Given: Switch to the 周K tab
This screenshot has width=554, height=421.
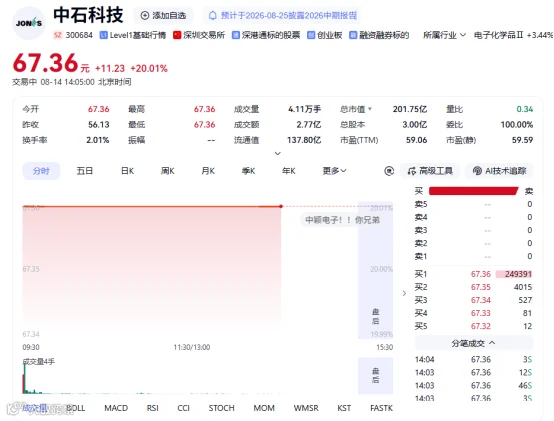Looking at the screenshot, I should coord(167,171).
